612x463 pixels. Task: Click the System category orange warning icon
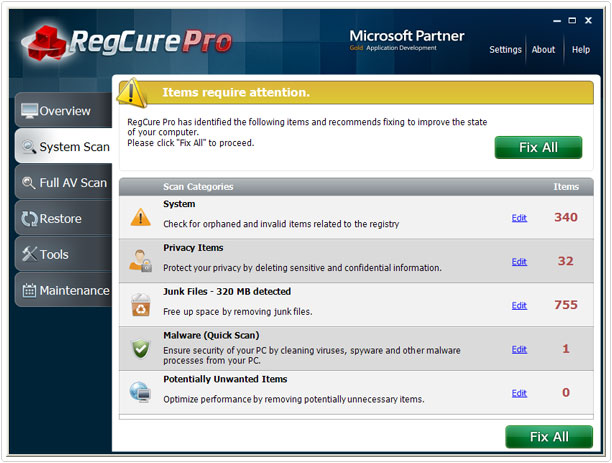click(x=141, y=217)
